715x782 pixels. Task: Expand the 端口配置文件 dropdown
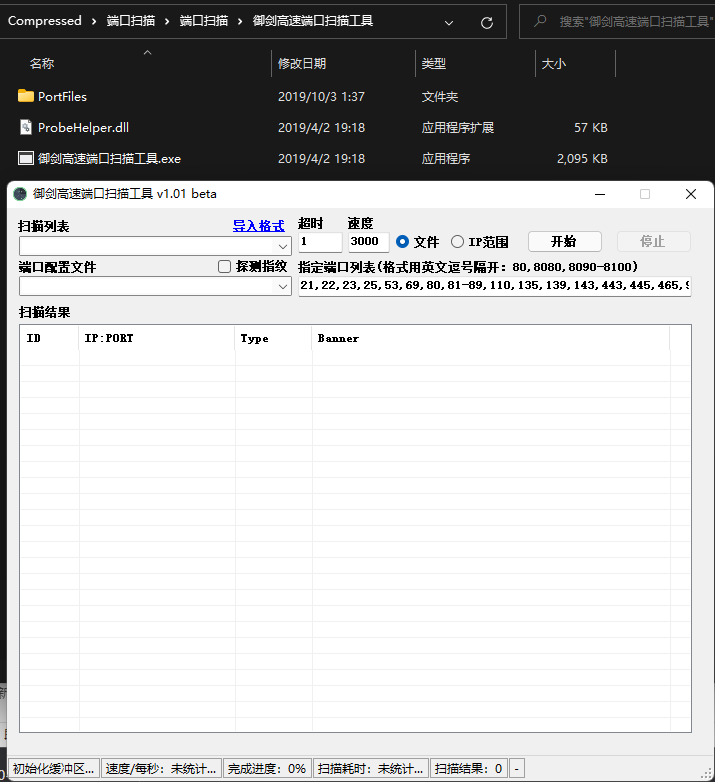click(283, 287)
